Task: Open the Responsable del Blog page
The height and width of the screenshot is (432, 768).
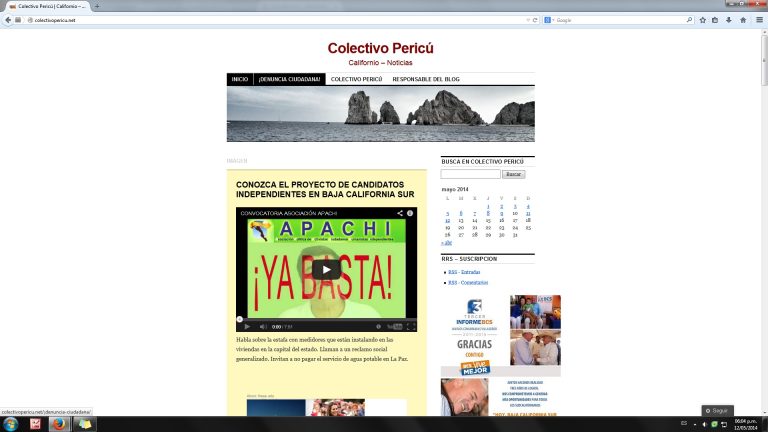Action: (x=426, y=79)
